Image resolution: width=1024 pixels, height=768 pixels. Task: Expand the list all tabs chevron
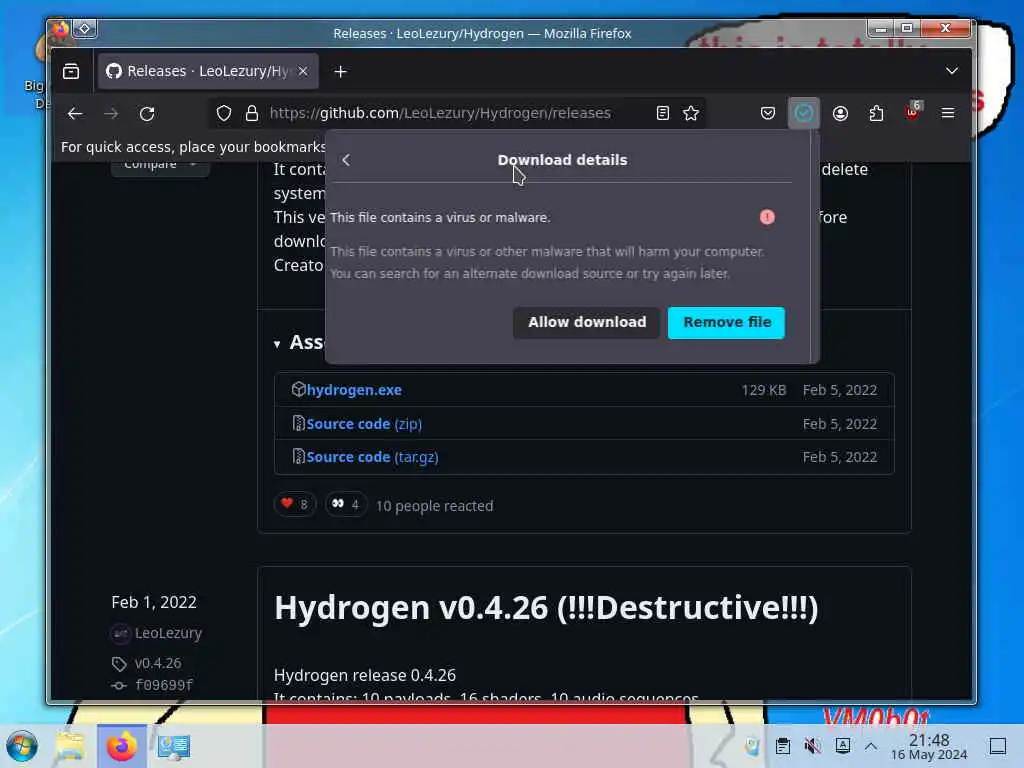pyautogui.click(x=952, y=71)
